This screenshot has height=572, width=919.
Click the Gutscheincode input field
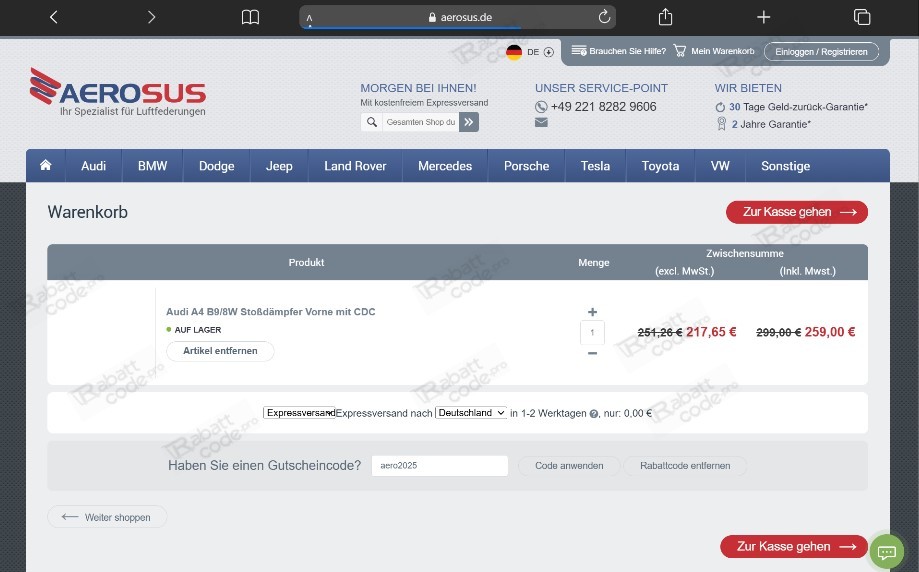[x=440, y=465]
